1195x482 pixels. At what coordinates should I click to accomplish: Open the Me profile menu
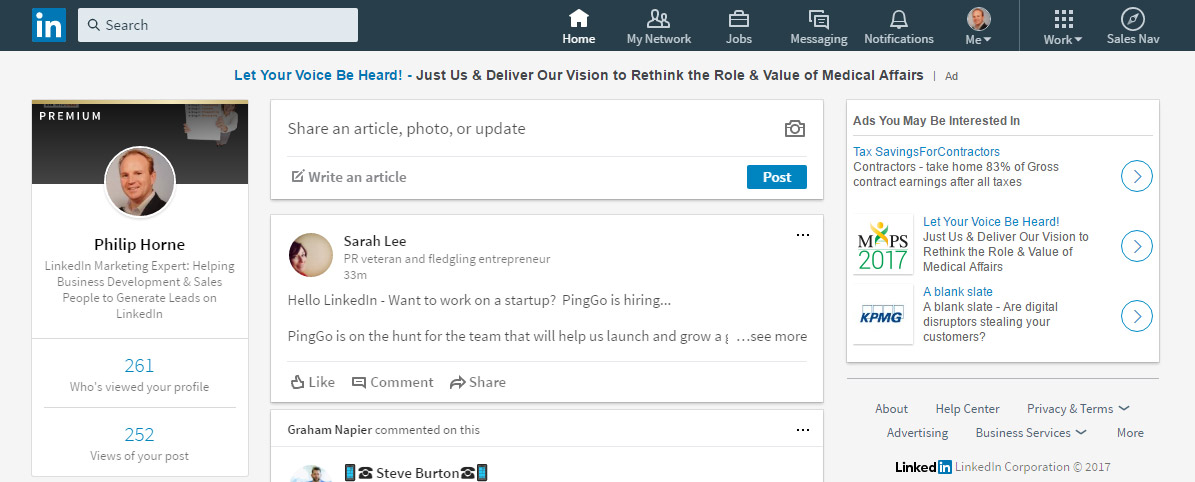979,26
